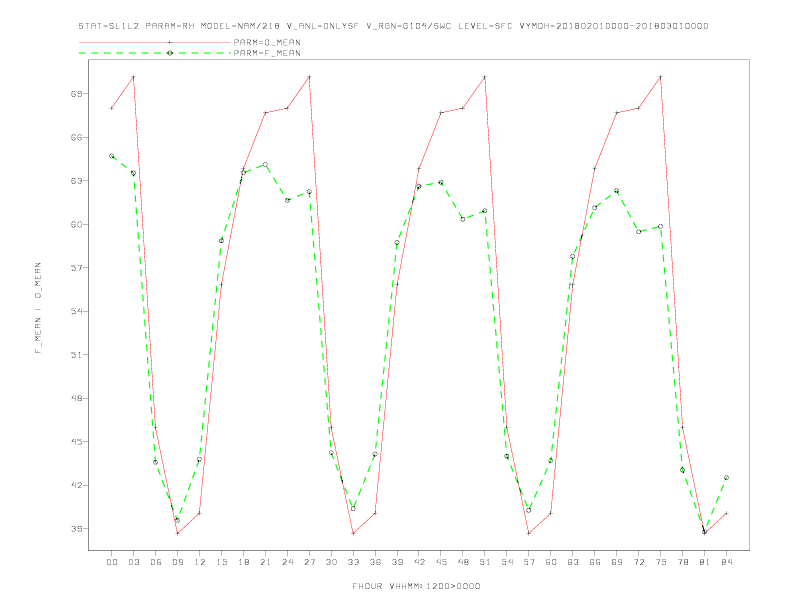Viewport: 792px width, 612px height.
Task: Click the x-axis tick label 00
Action: (x=112, y=562)
